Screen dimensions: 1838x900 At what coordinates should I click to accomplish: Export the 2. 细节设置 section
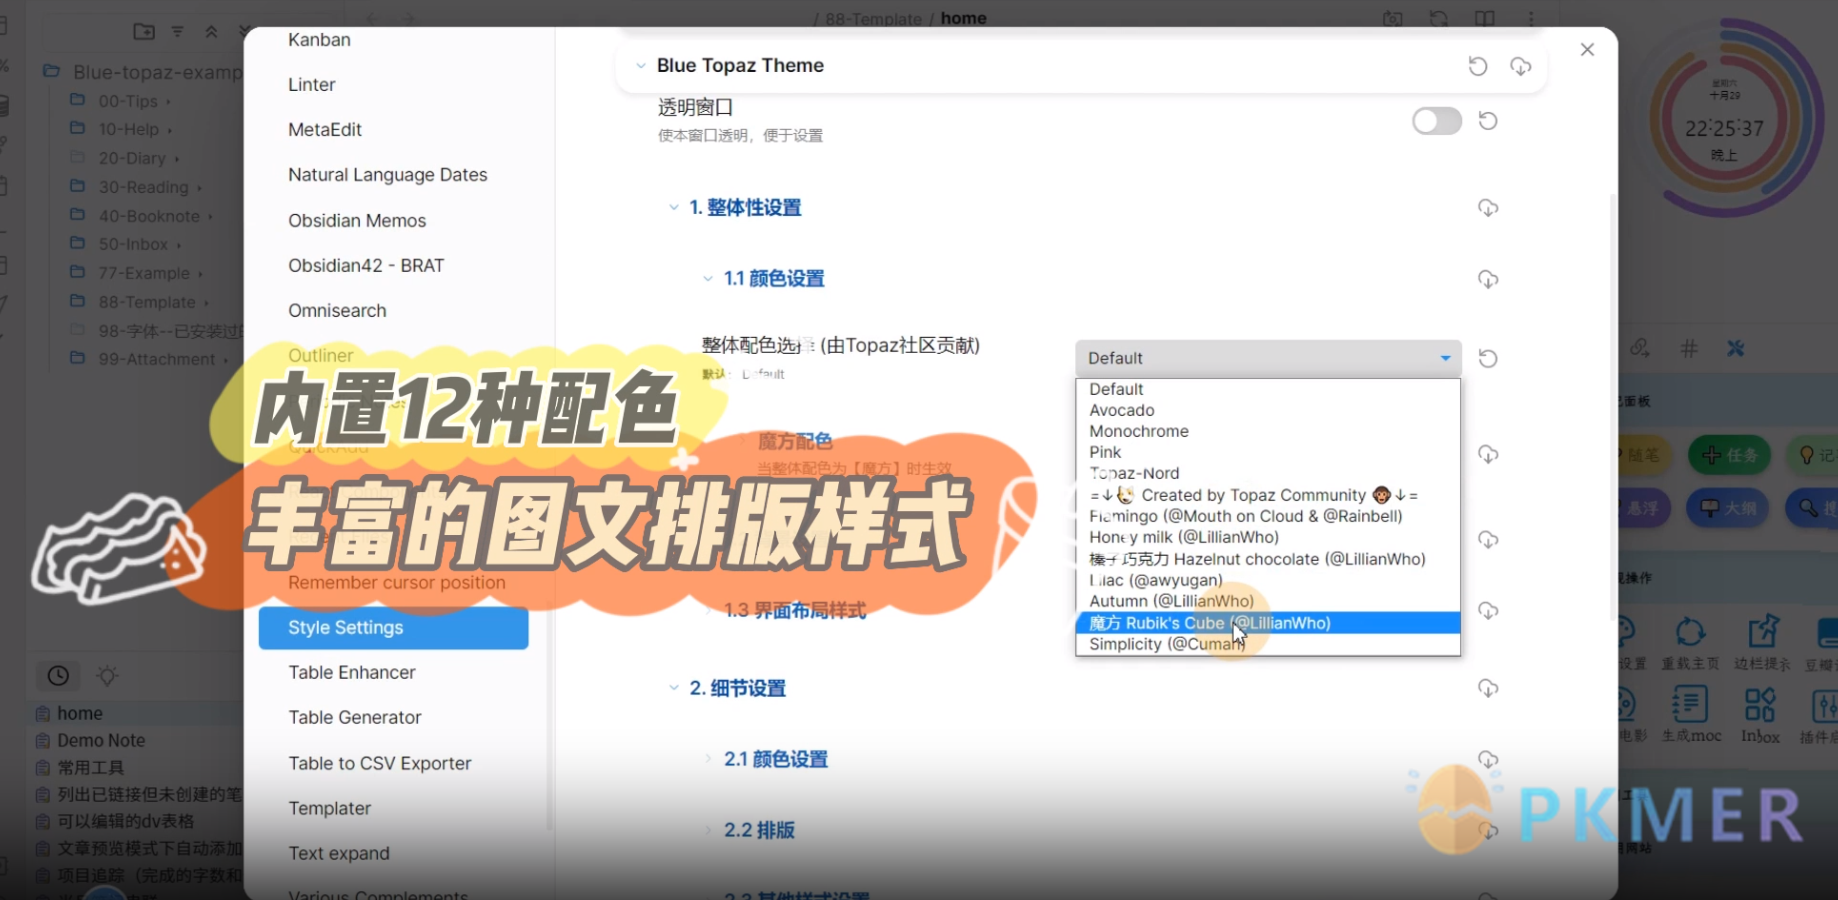pyautogui.click(x=1488, y=688)
